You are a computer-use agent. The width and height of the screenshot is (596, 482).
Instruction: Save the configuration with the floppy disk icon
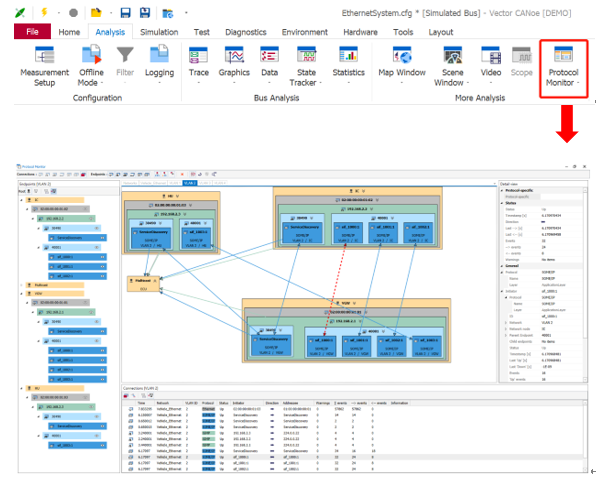[x=125, y=13]
